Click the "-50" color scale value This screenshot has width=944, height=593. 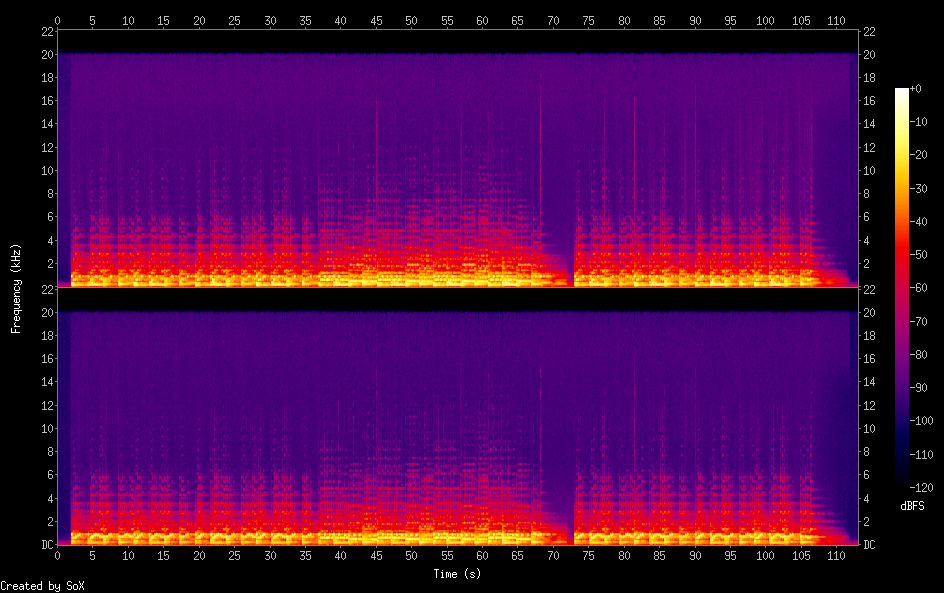[x=918, y=255]
